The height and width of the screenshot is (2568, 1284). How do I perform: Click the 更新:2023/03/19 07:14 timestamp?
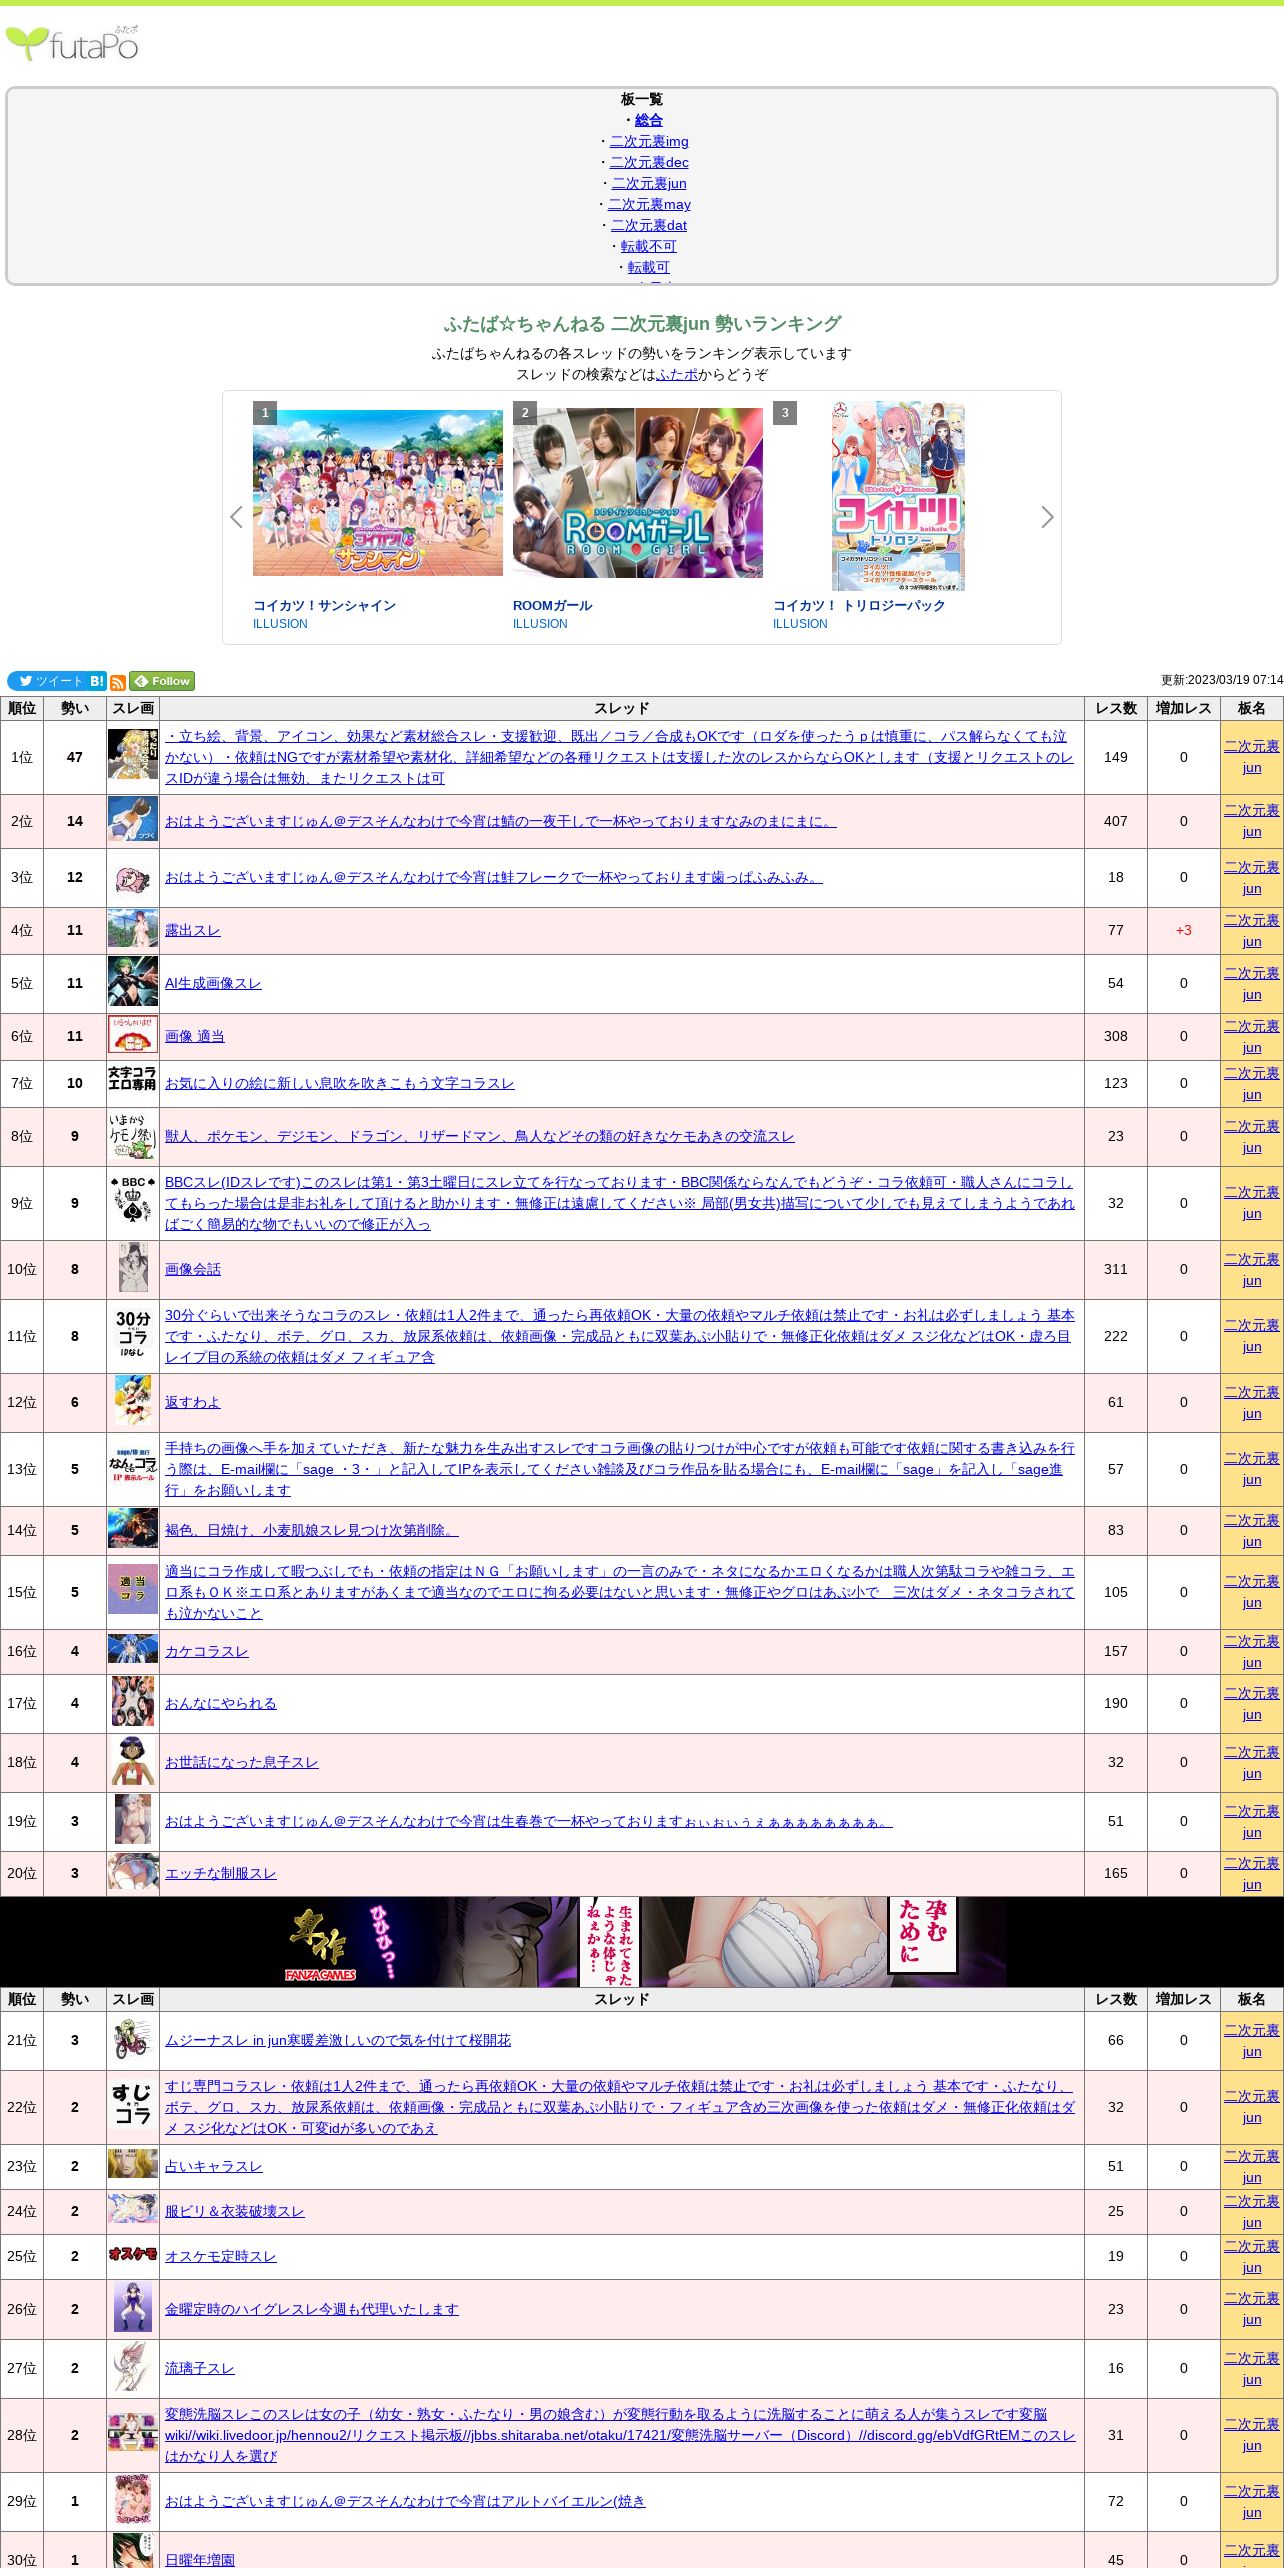click(1221, 680)
